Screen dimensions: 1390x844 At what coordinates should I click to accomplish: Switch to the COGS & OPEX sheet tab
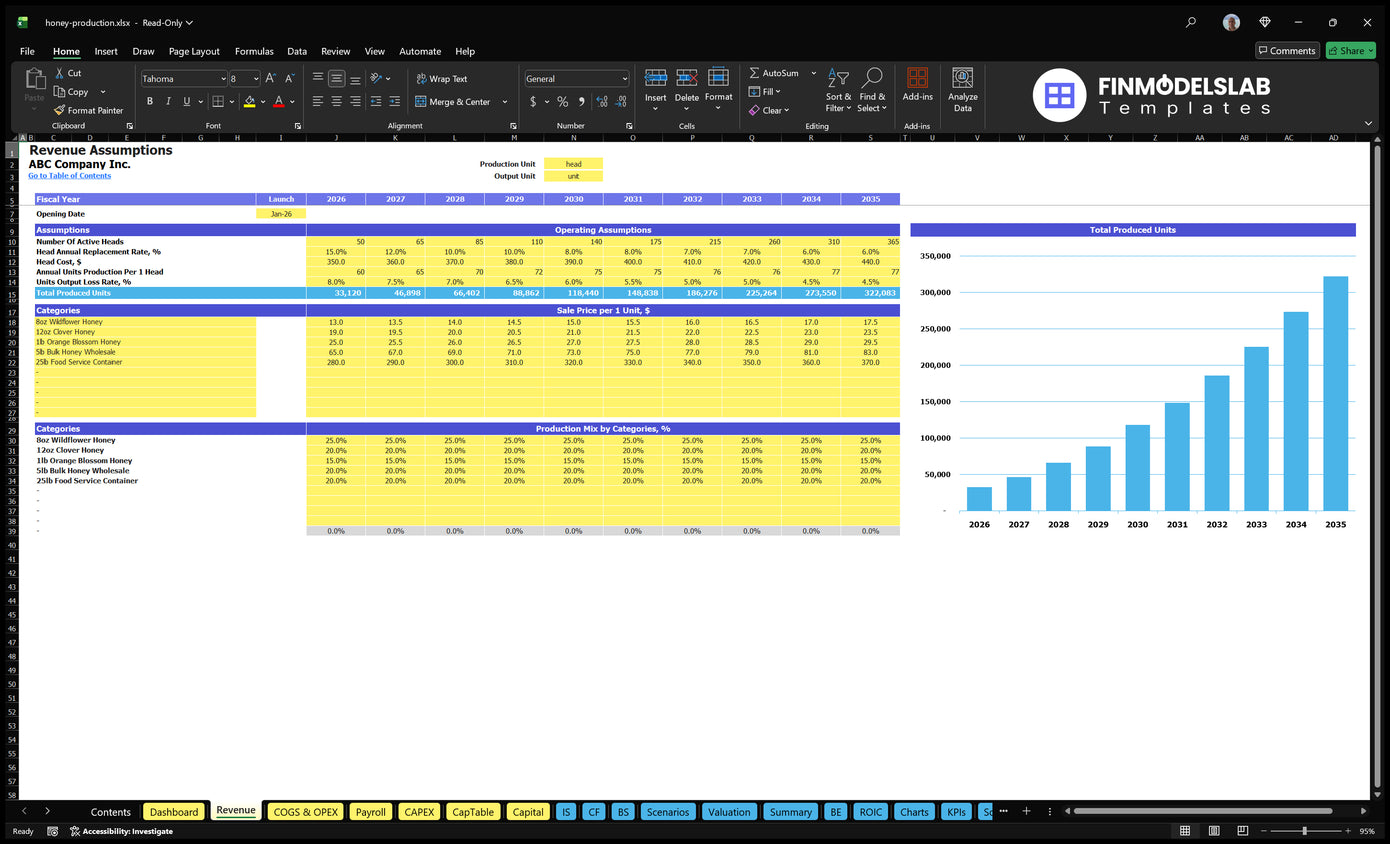click(306, 812)
